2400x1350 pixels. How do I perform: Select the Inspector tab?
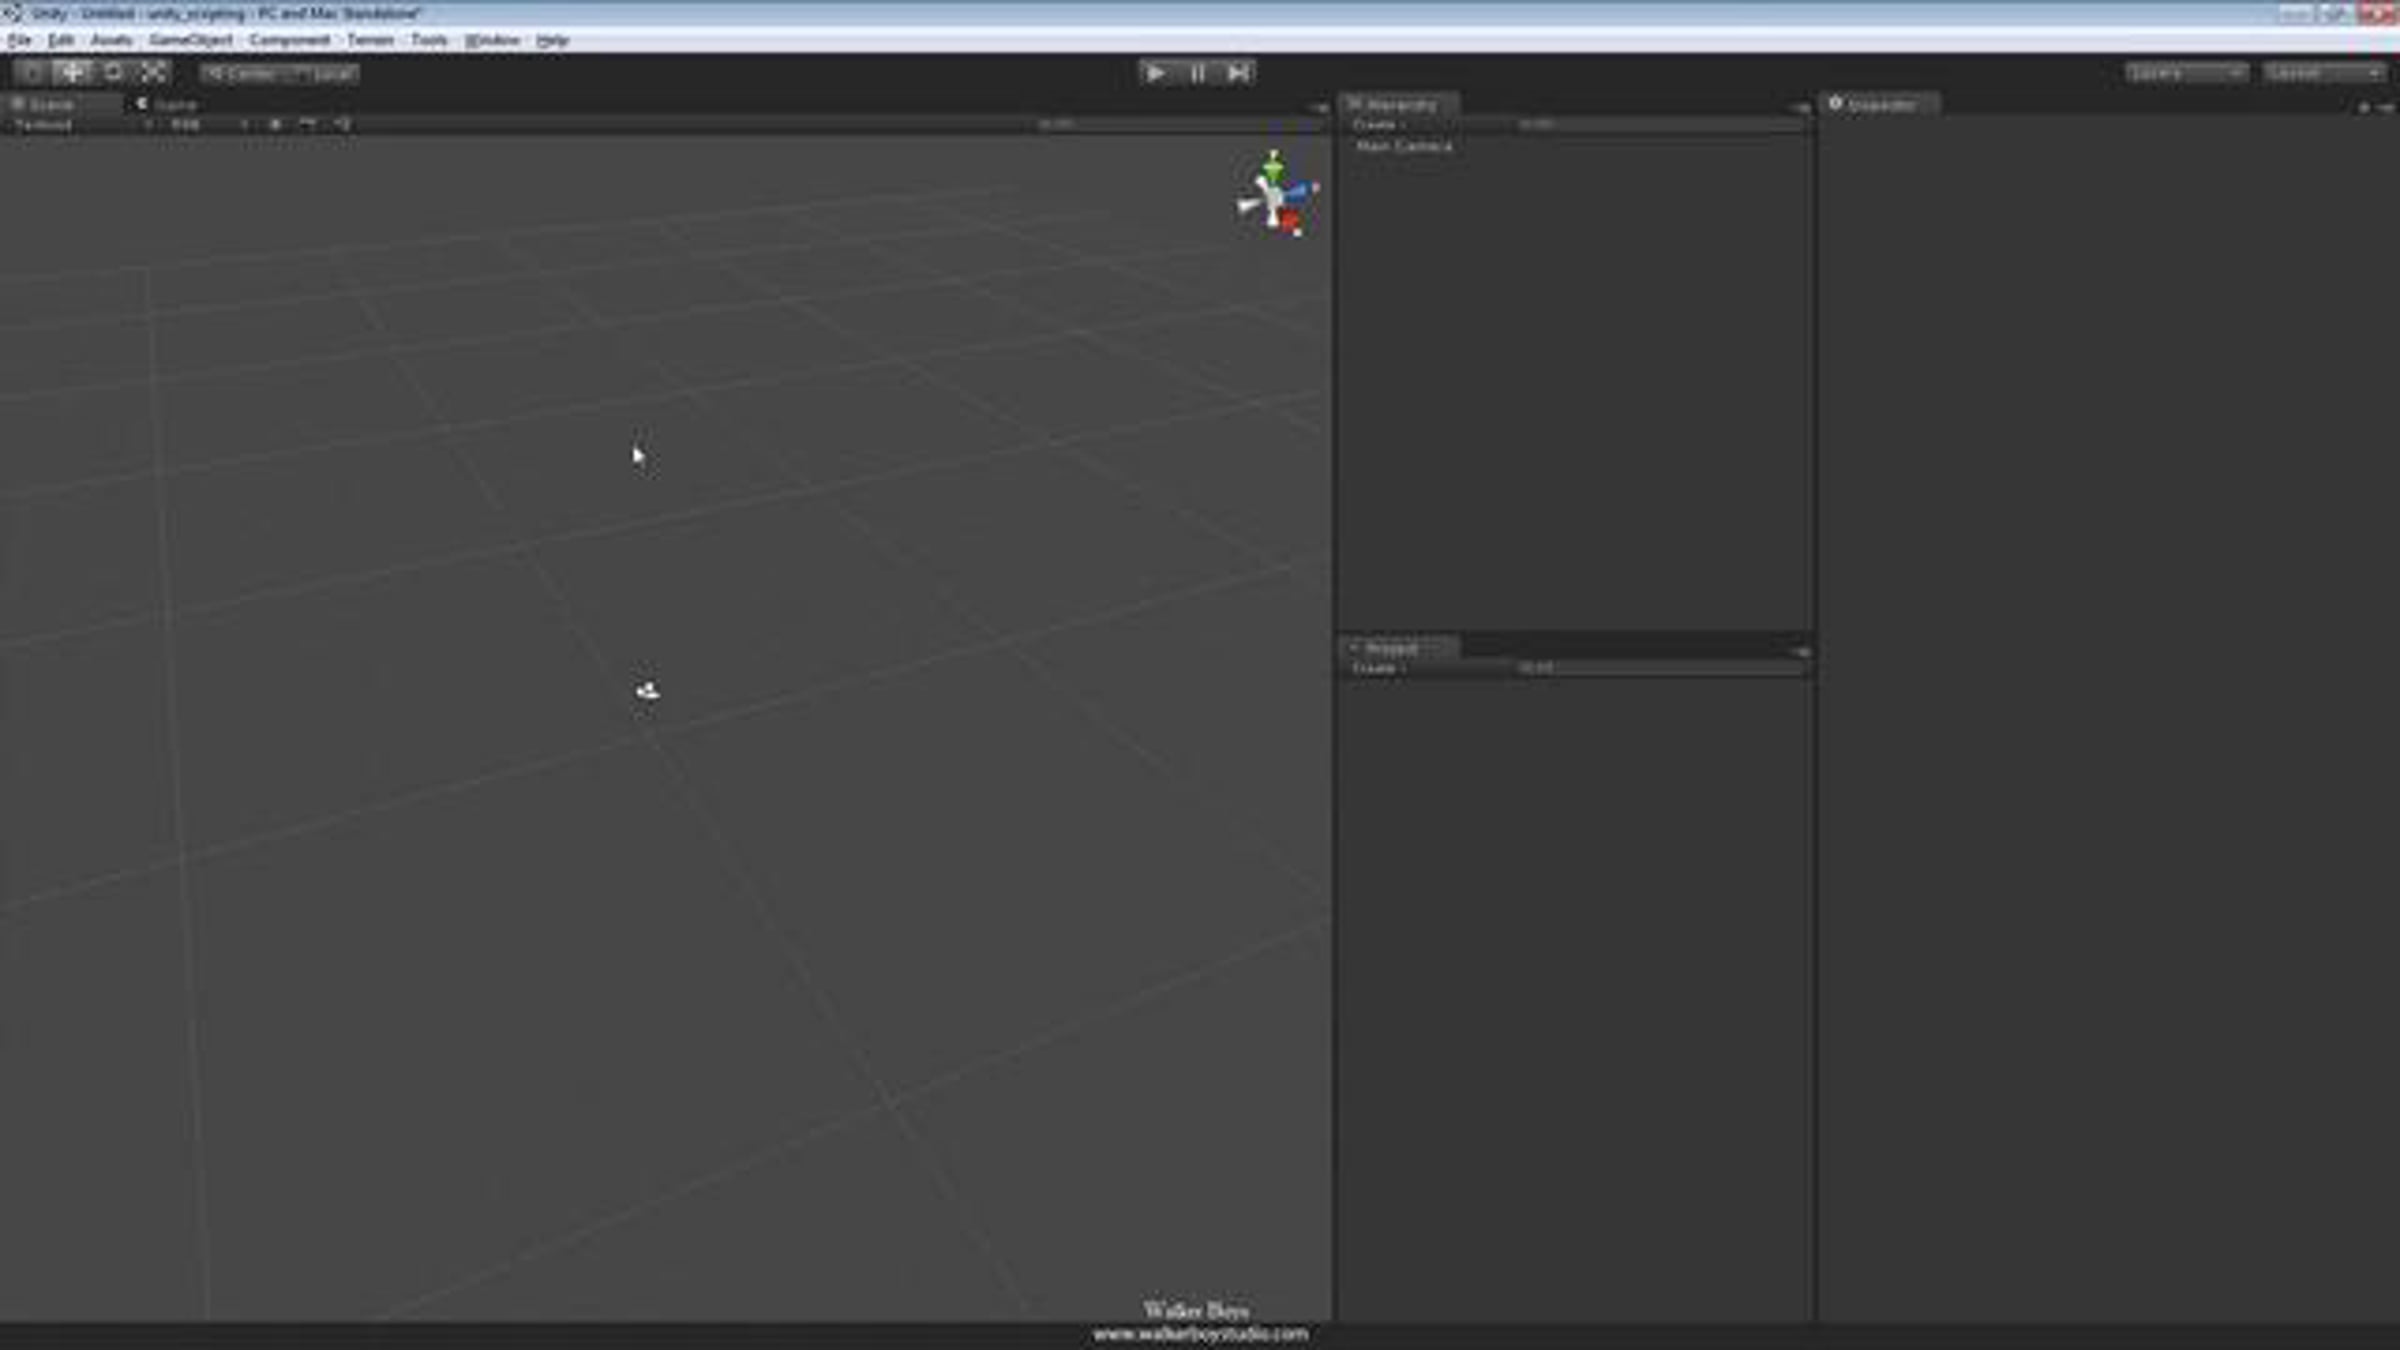pyautogui.click(x=1880, y=104)
